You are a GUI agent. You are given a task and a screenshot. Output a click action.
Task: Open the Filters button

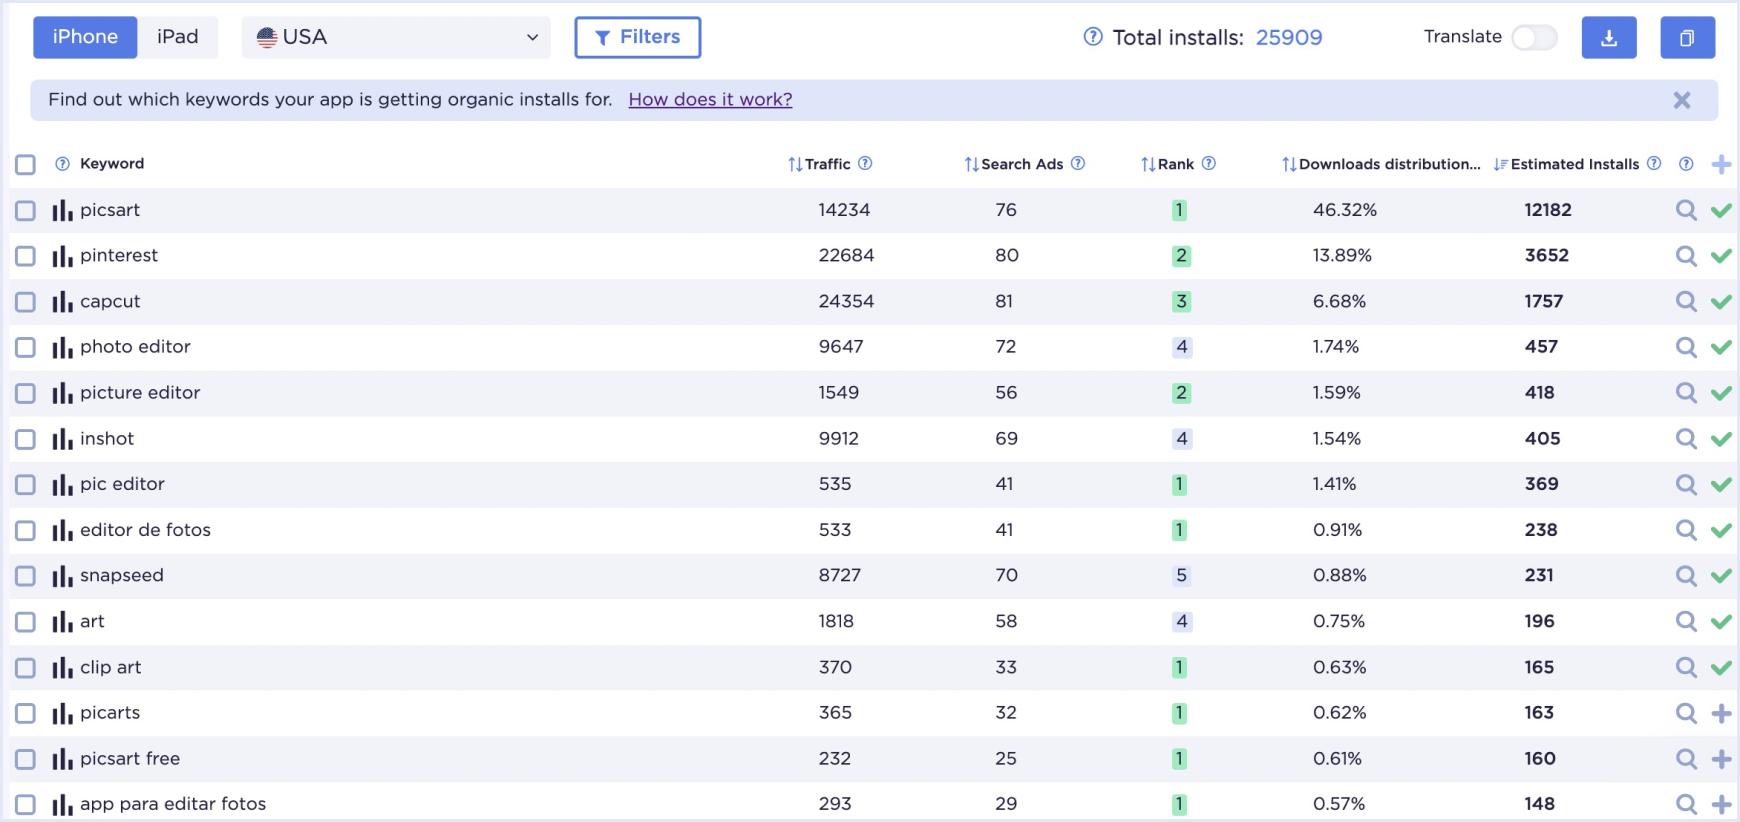637,37
